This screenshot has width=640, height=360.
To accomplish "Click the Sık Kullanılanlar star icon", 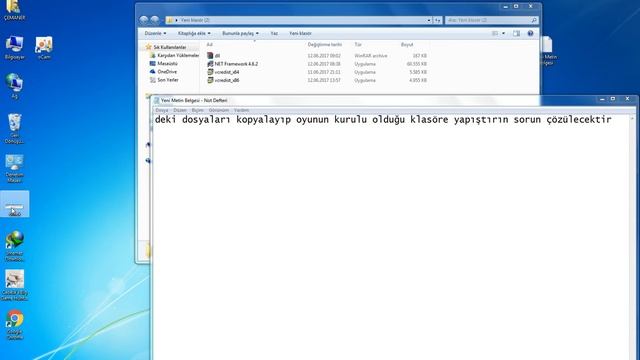I will coord(149,47).
